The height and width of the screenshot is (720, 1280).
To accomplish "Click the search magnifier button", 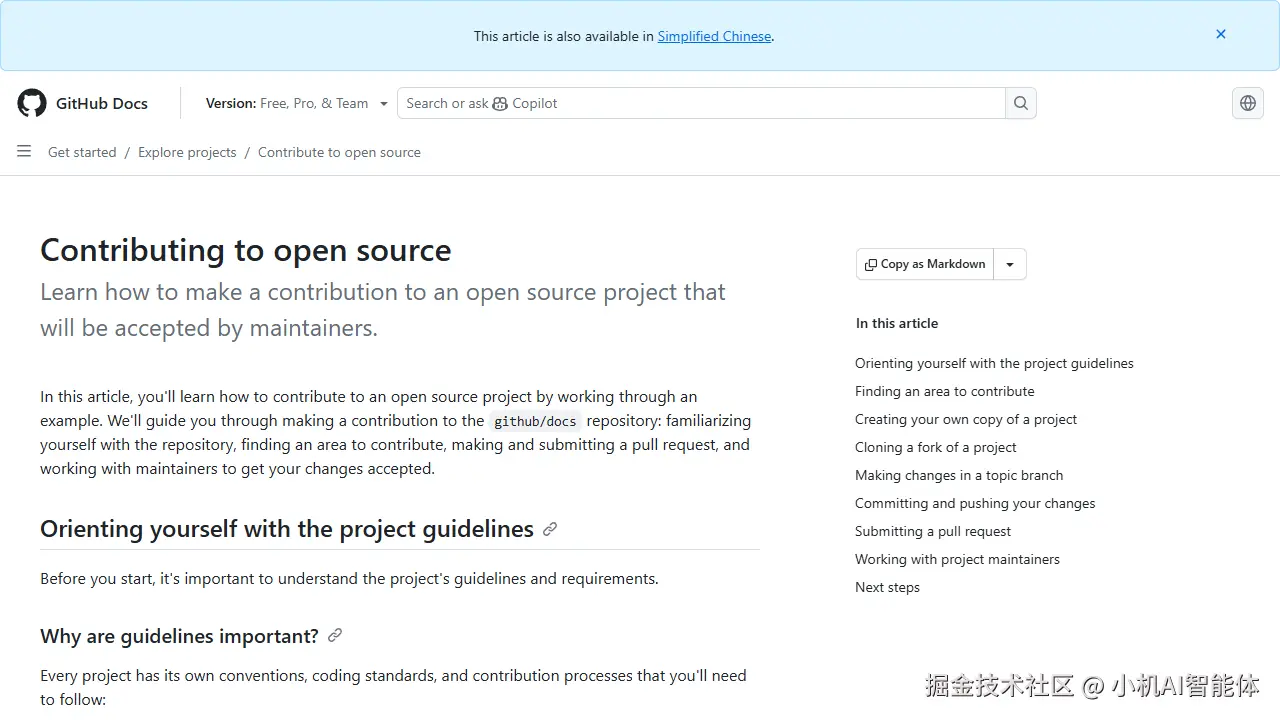I will (1020, 103).
